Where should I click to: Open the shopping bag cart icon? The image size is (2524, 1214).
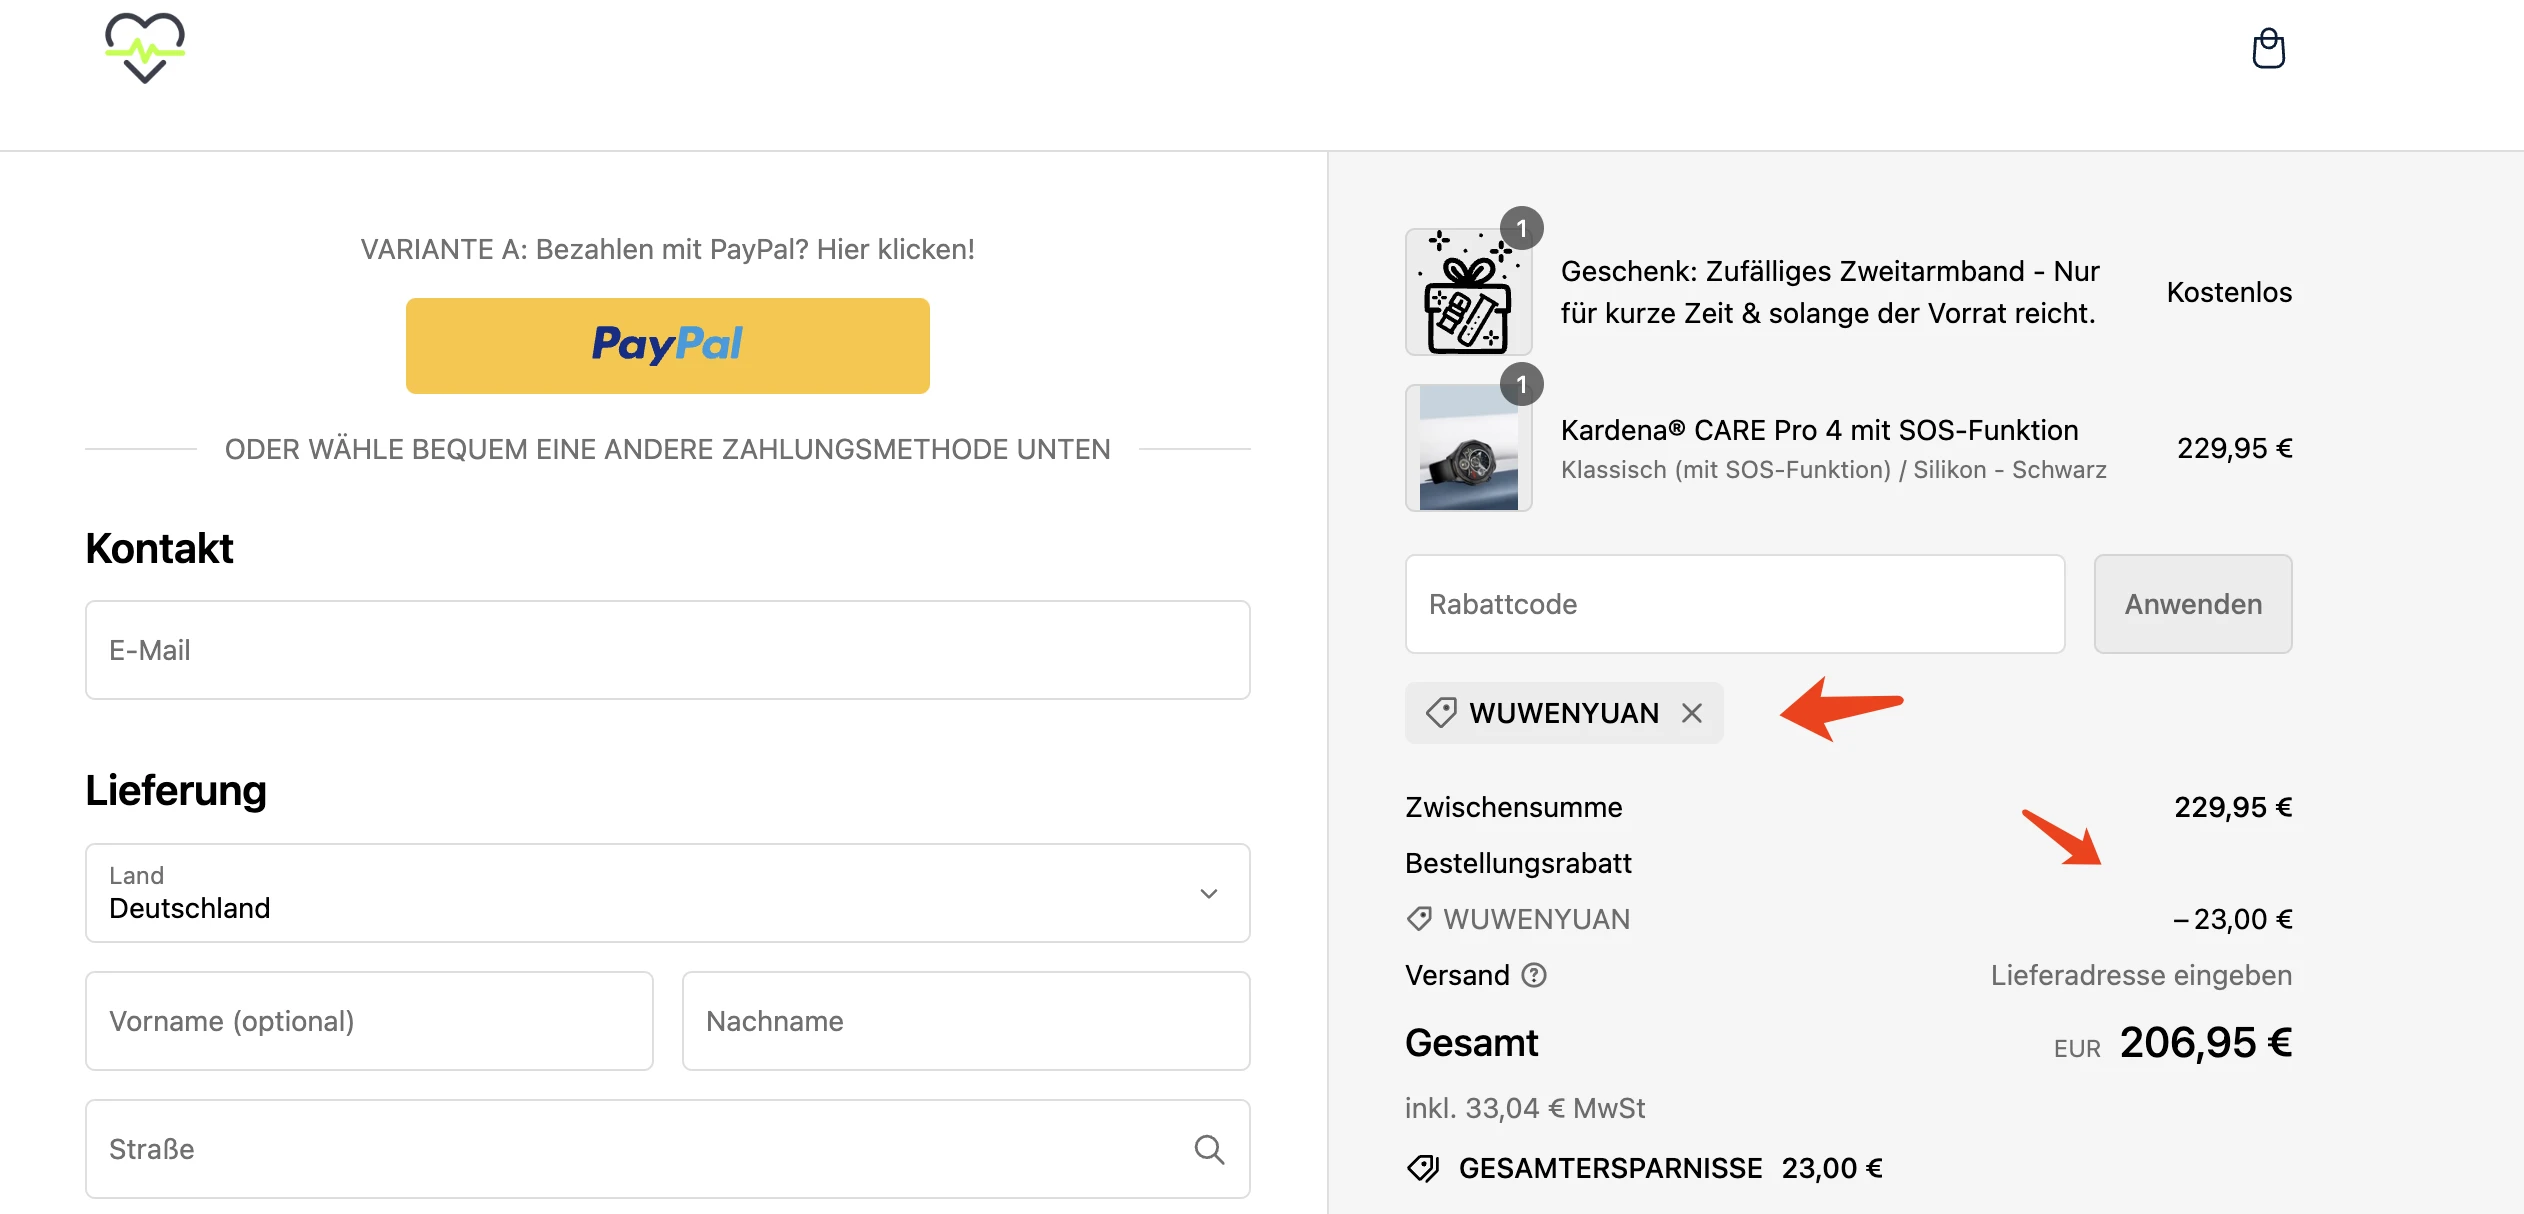click(2268, 49)
